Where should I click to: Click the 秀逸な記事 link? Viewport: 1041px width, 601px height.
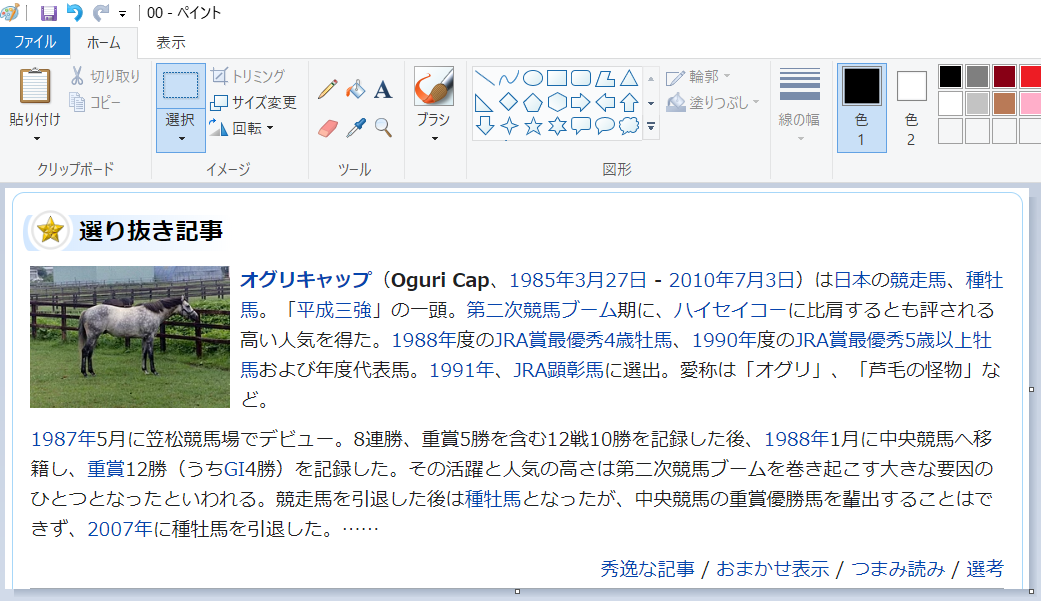coord(647,569)
